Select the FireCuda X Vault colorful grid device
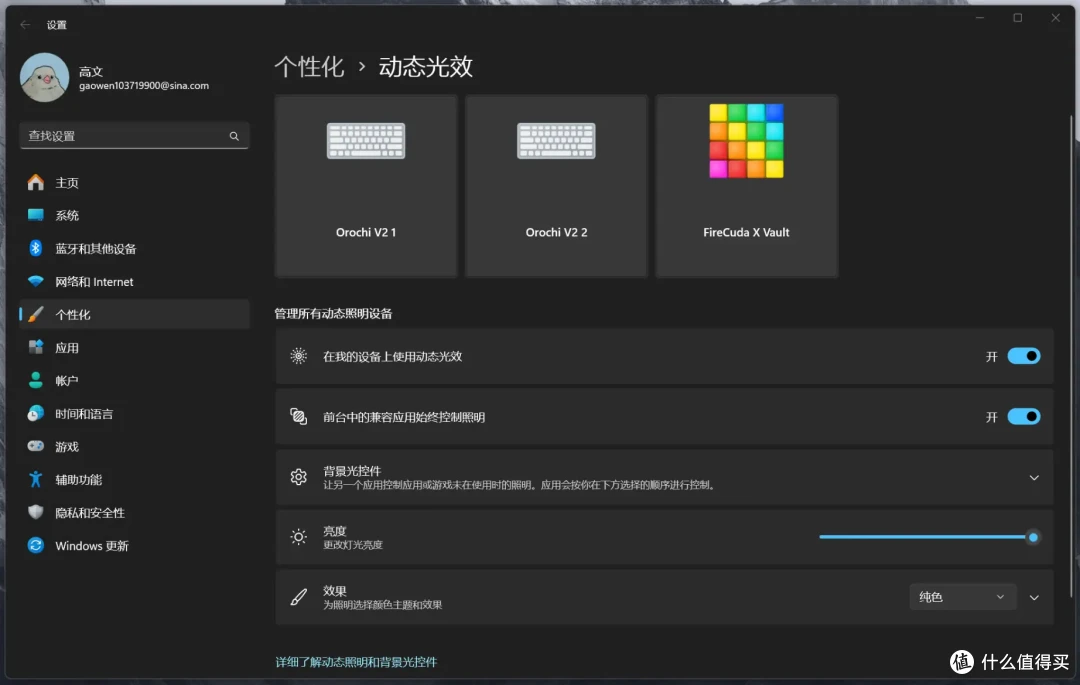 coord(747,186)
